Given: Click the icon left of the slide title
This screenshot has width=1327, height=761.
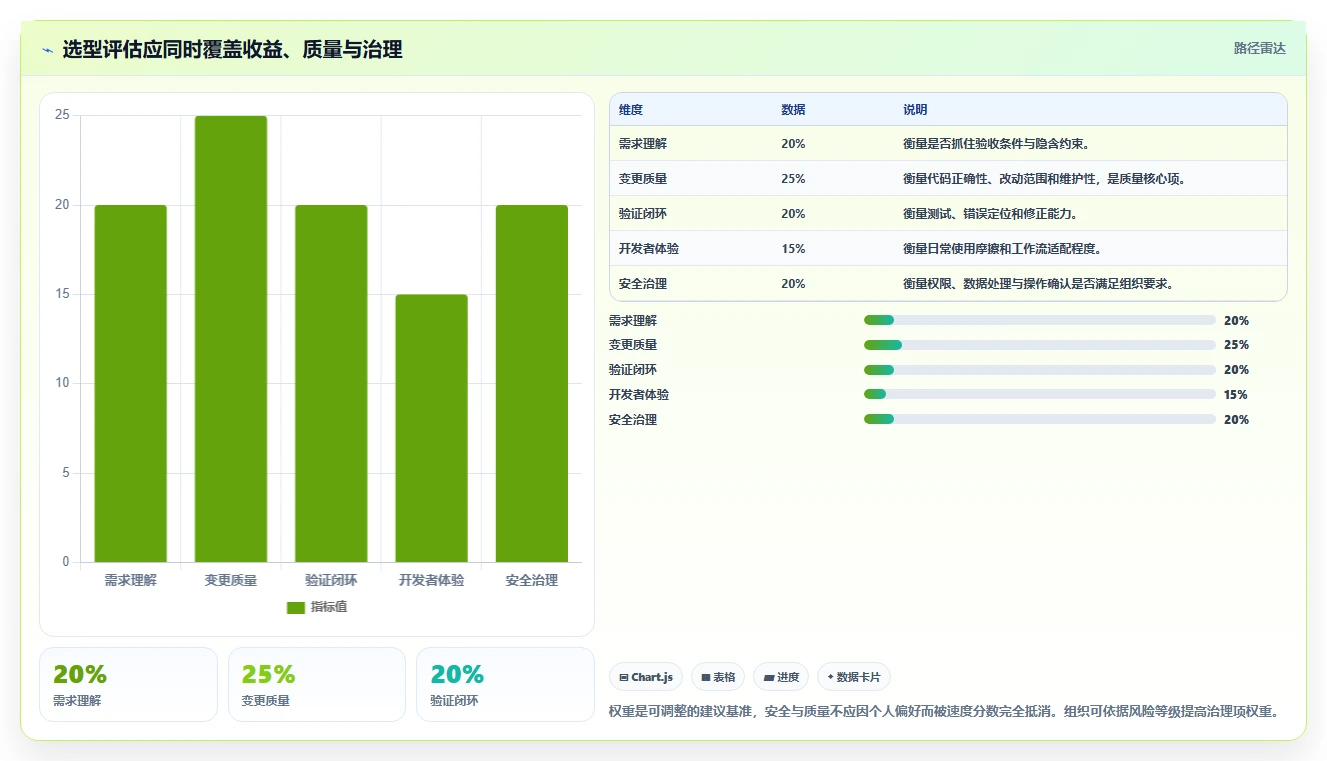Looking at the screenshot, I should (x=47, y=50).
